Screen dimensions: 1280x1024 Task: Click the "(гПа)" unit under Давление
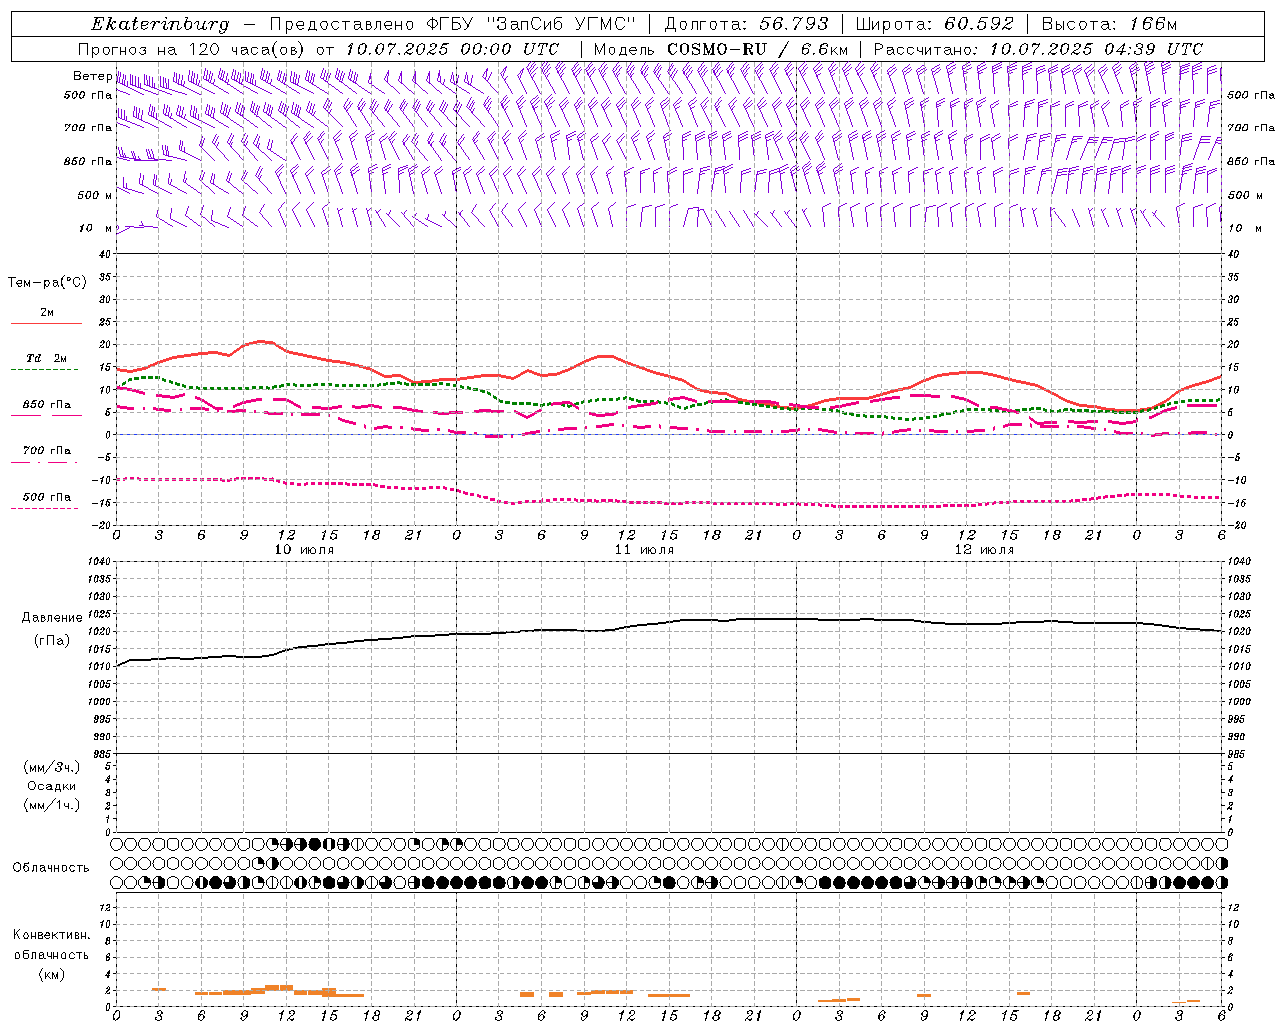[x=52, y=640]
